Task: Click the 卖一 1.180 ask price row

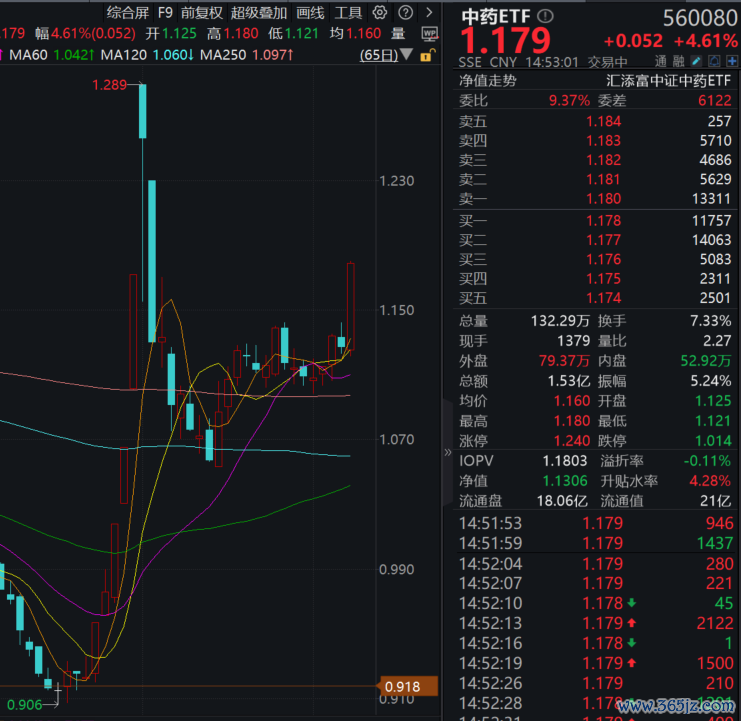Action: (598, 199)
